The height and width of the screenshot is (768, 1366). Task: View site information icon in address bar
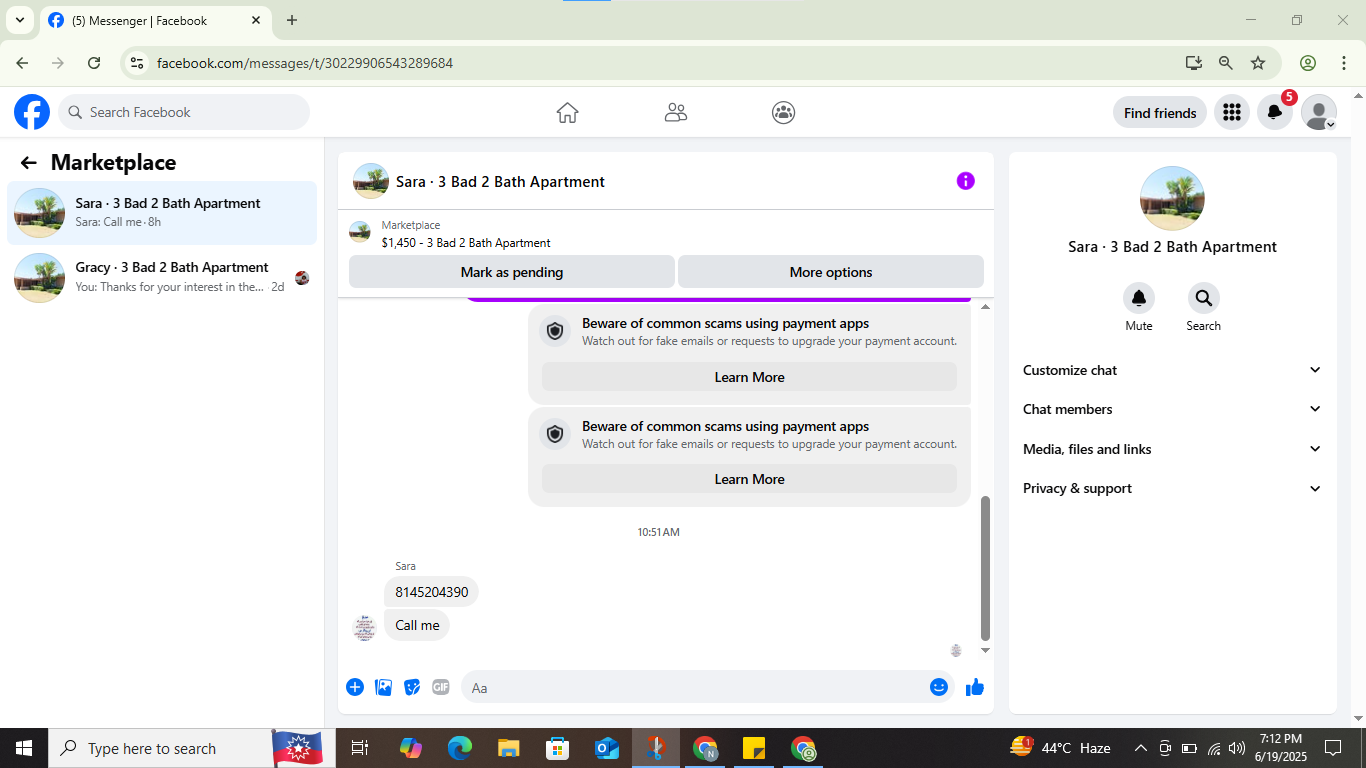pyautogui.click(x=138, y=63)
